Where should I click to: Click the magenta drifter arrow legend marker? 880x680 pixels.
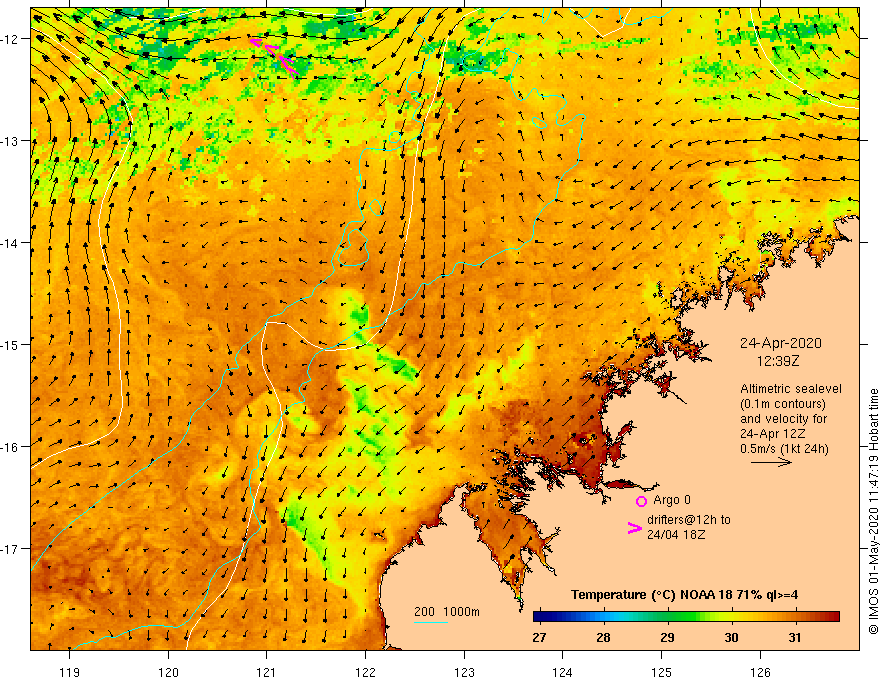tap(634, 528)
